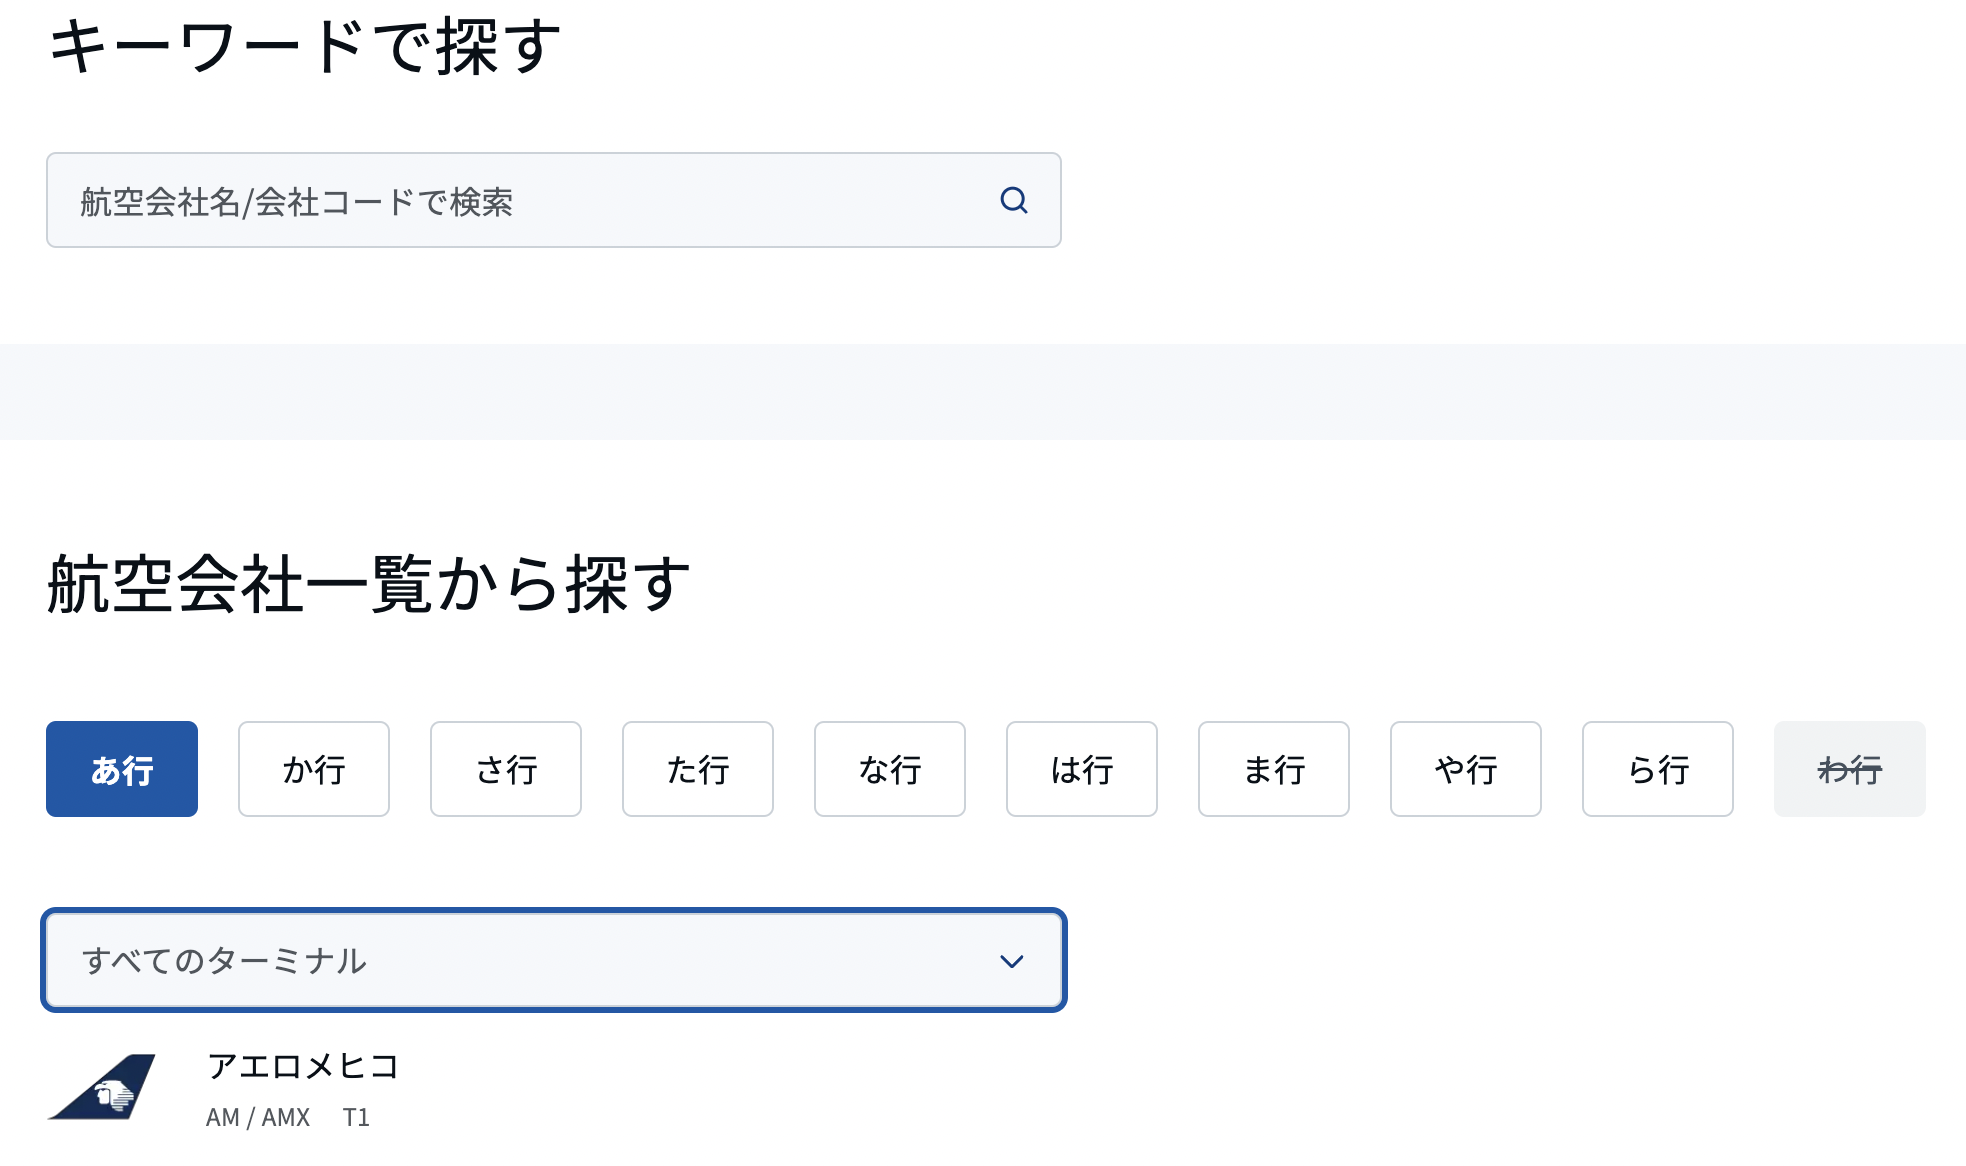Open the ま行 tab
1966x1166 pixels.
tap(1274, 769)
